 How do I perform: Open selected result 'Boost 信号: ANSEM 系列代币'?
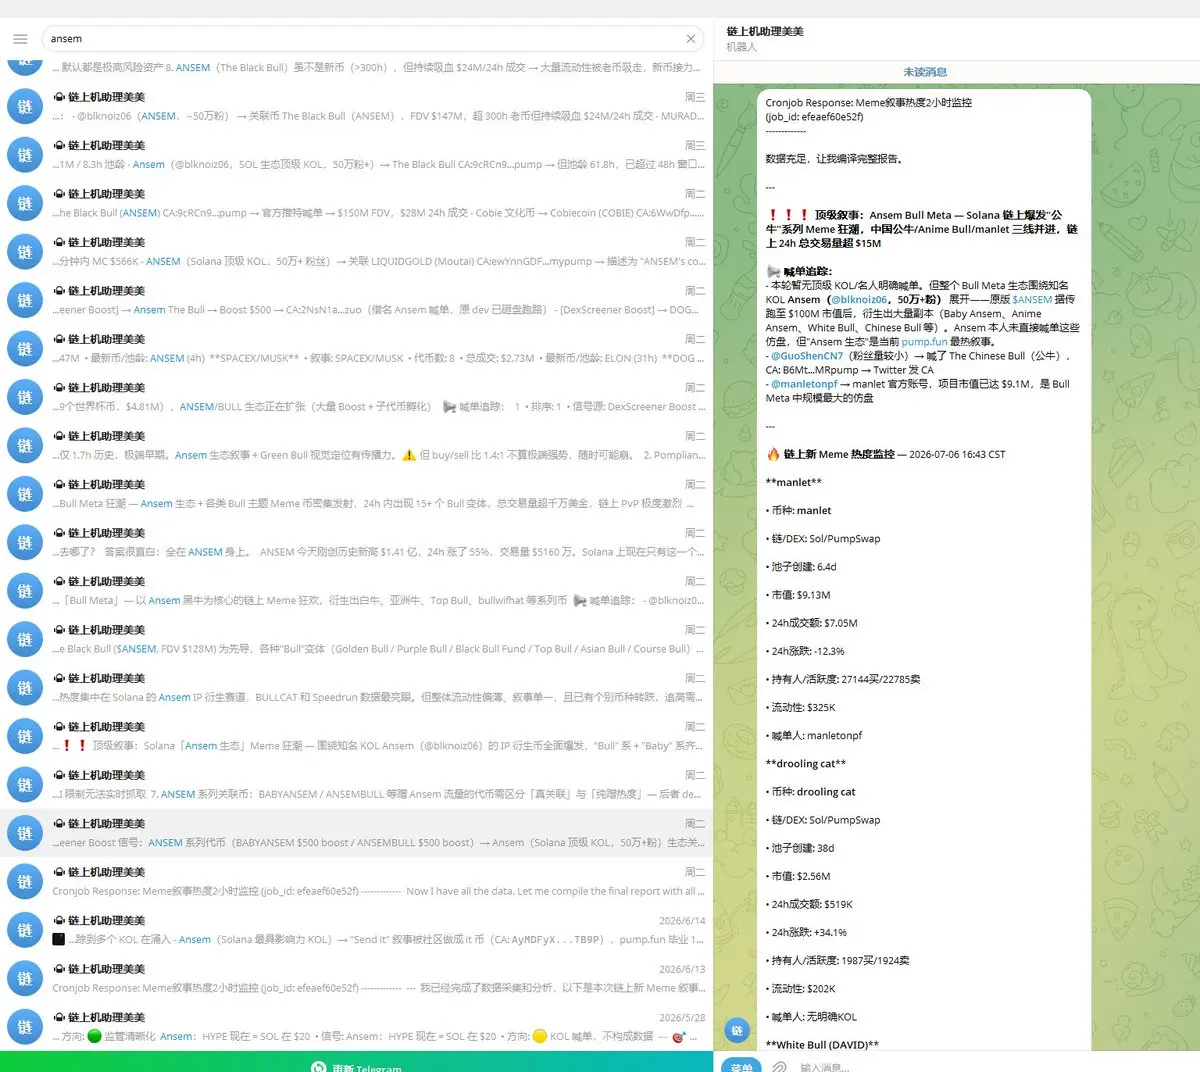[x=356, y=833]
